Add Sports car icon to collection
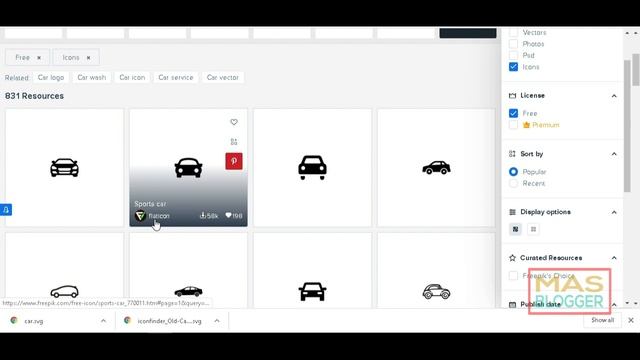The image size is (640, 360). tap(234, 142)
